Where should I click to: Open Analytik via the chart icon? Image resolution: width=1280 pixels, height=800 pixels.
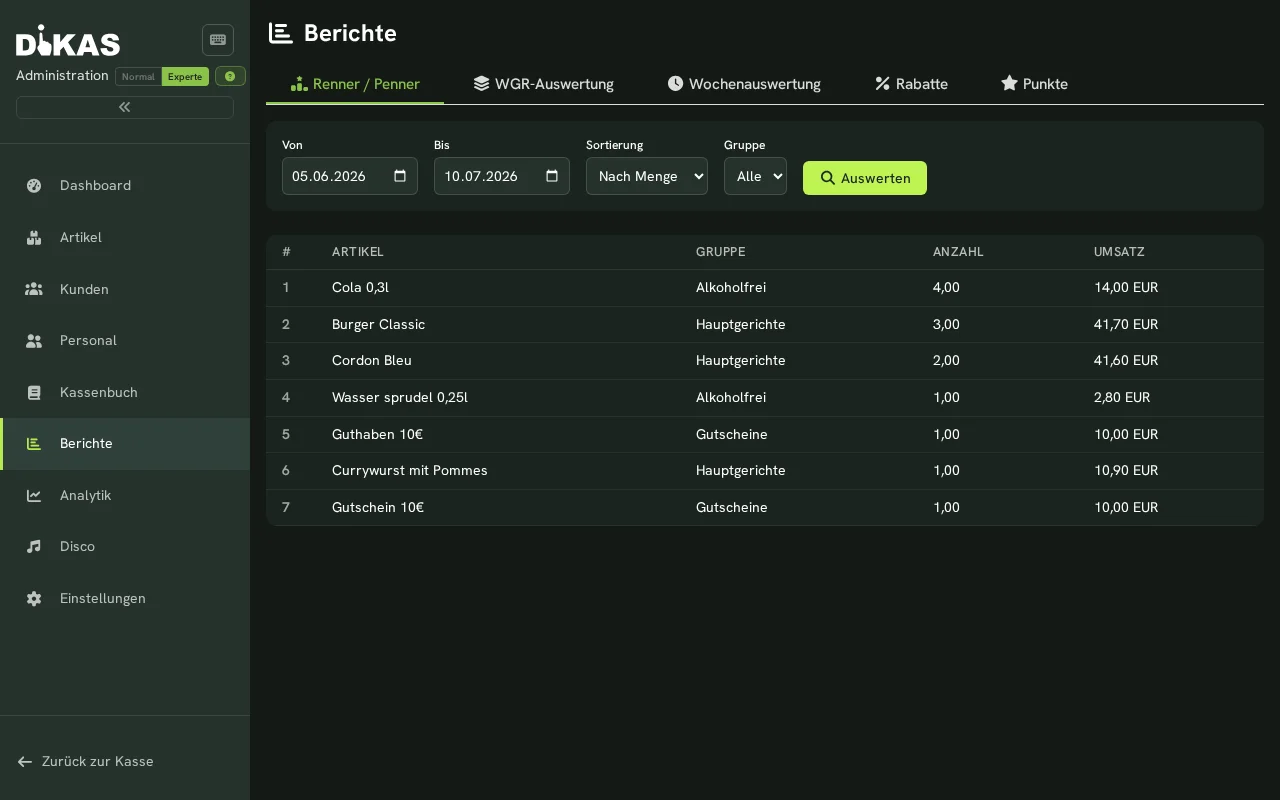34,495
